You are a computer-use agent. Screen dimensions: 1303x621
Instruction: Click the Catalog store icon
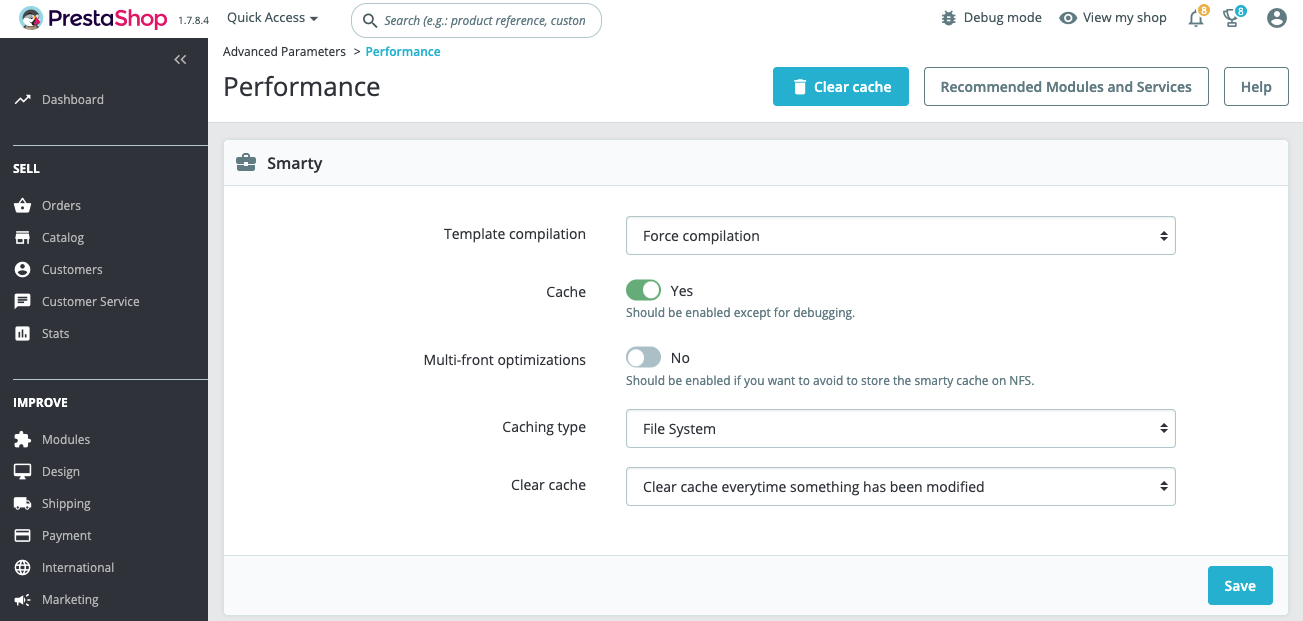[22, 238]
